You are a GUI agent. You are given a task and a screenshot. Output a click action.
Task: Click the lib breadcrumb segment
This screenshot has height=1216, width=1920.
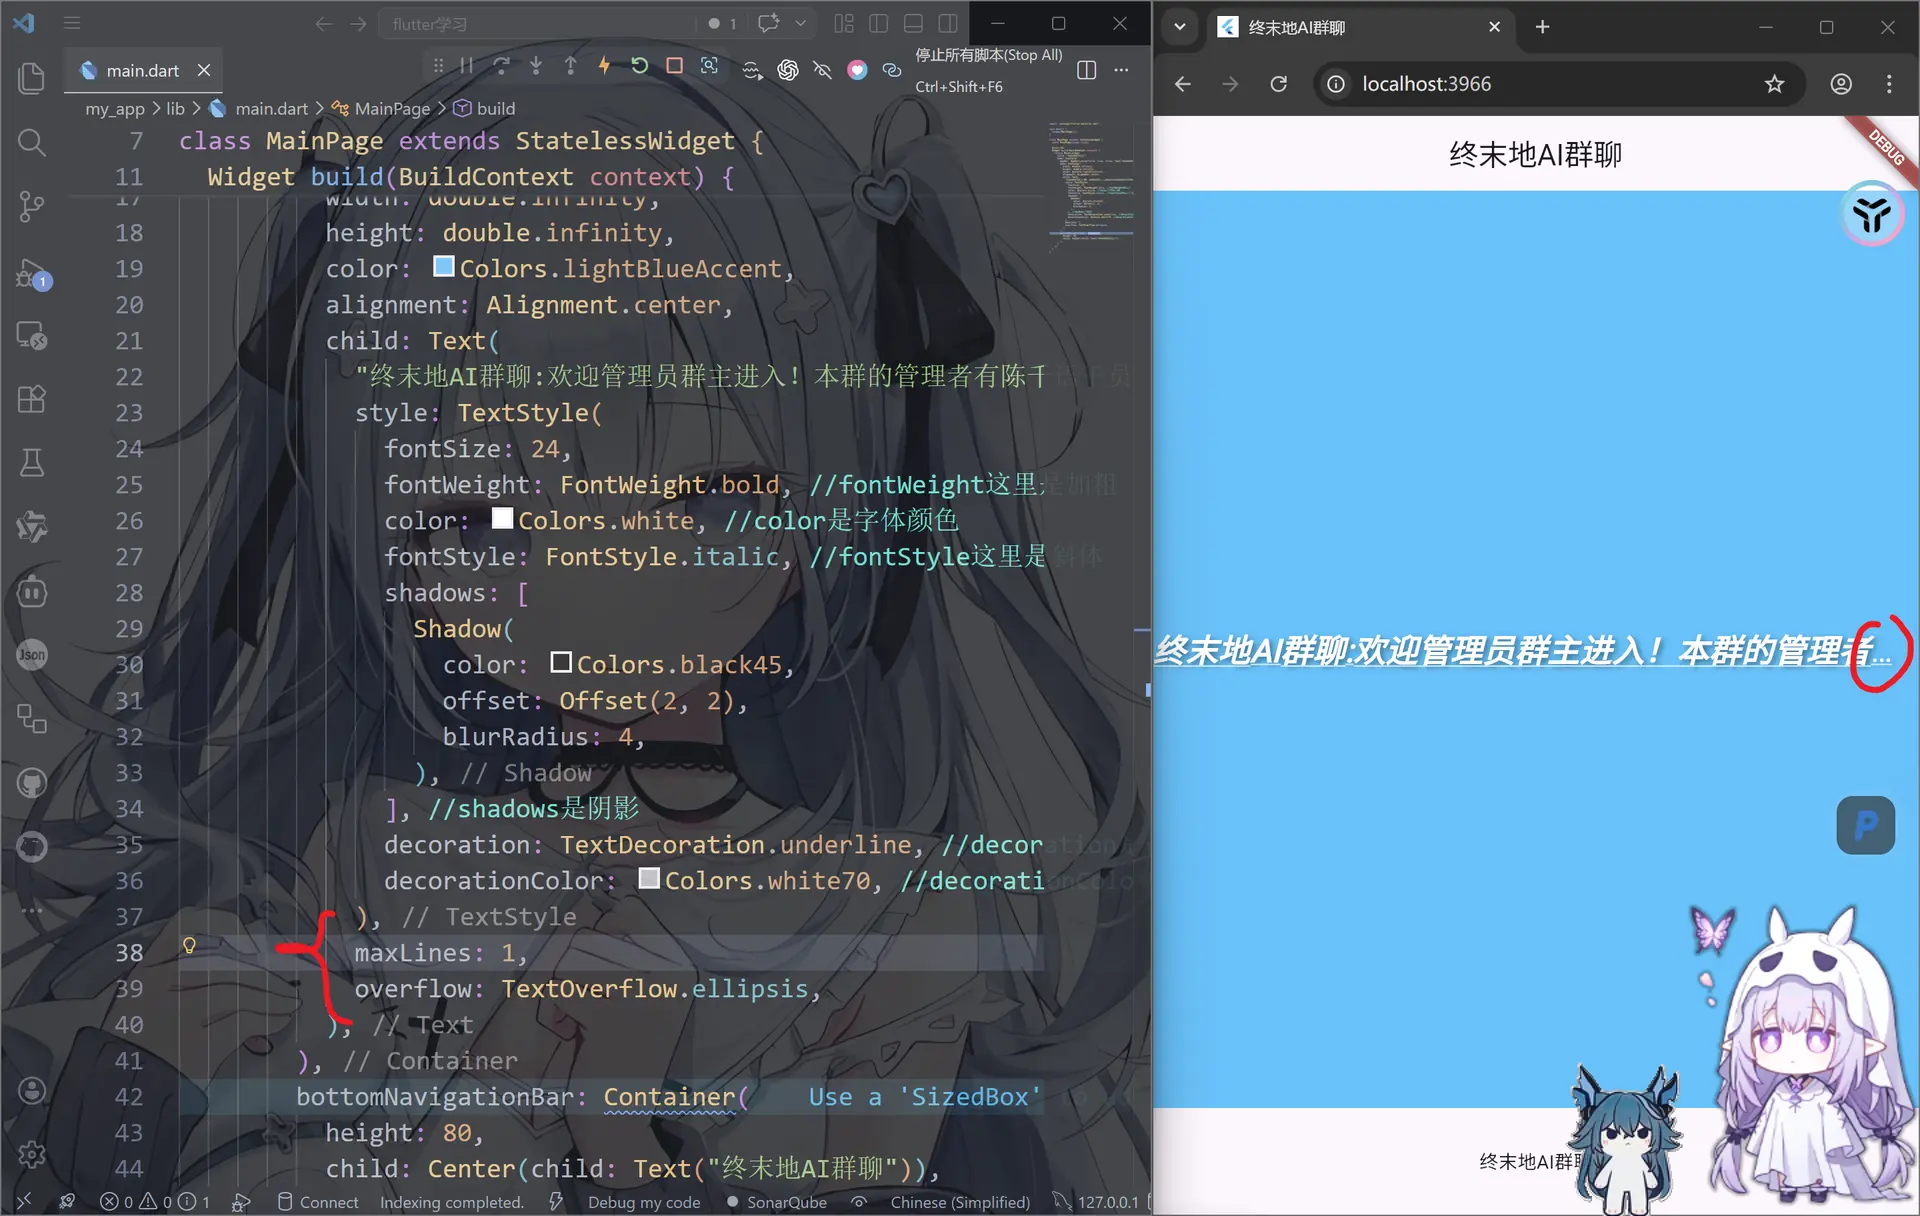point(175,108)
